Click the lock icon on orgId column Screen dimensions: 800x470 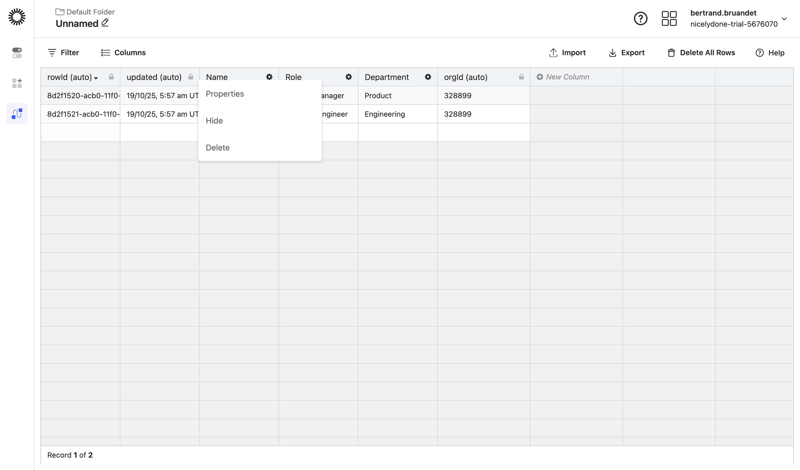click(521, 77)
